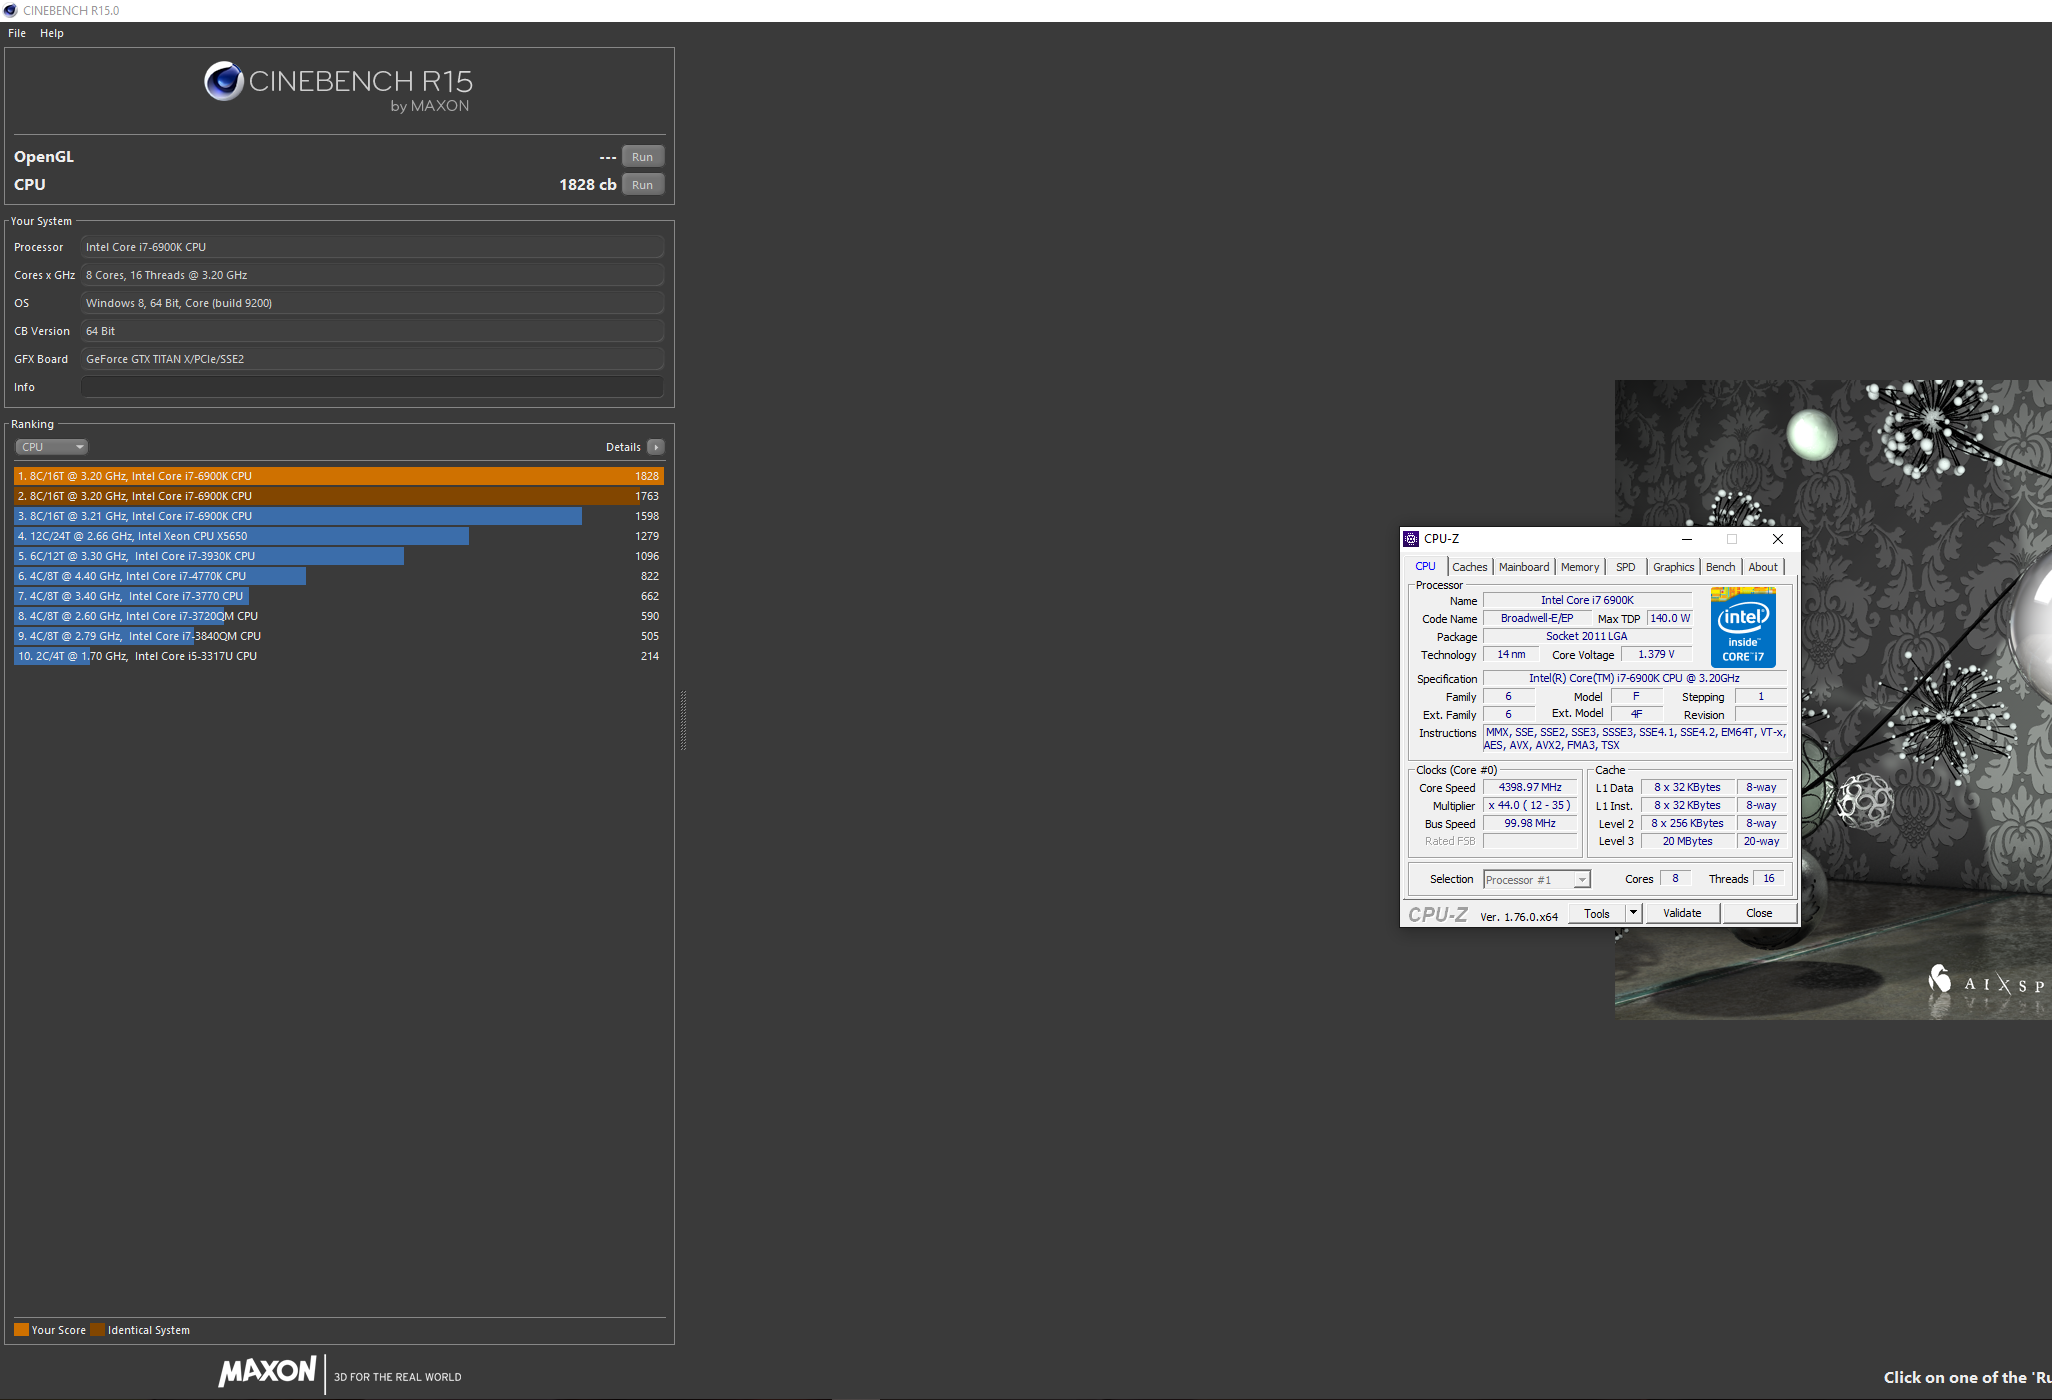Switch to the Mainboard tab in CPU-Z
Viewport: 2052px width, 1400px height.
point(1524,567)
